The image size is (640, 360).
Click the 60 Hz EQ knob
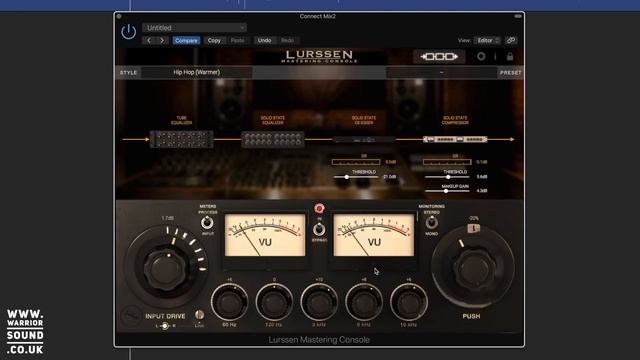229,302
